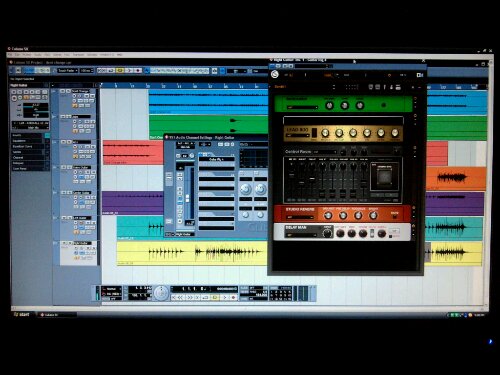Click the system tray clock
Image resolution: width=500 pixels, height=375 pixels.
coord(479,315)
